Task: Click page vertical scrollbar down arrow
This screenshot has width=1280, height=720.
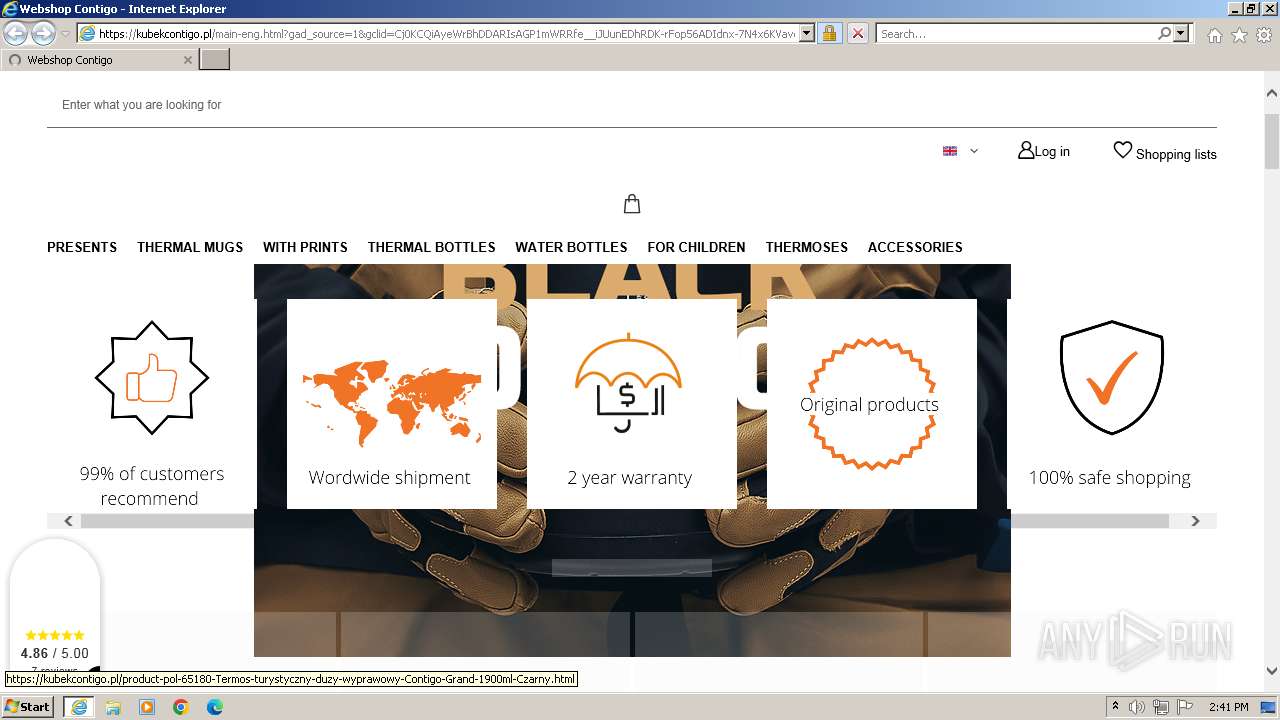Action: tap(1272, 671)
